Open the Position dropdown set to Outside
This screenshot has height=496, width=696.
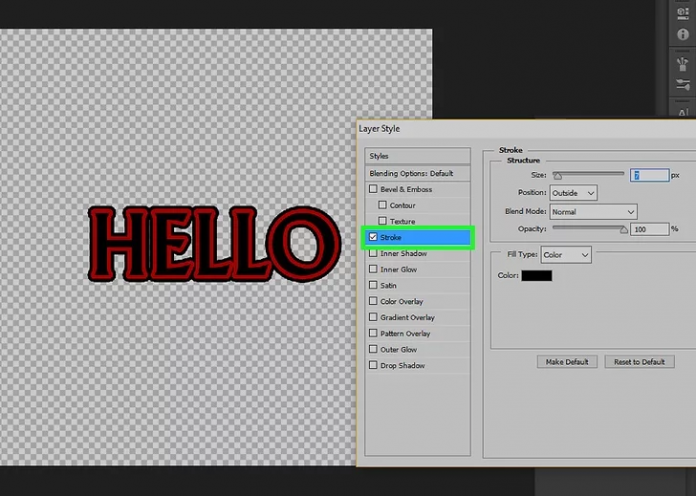573,192
